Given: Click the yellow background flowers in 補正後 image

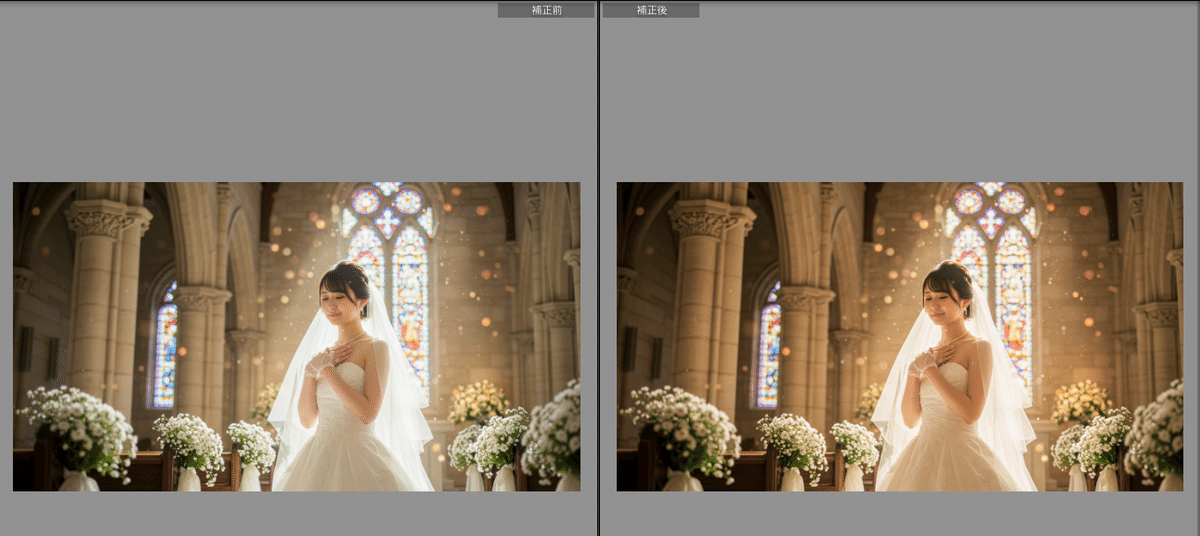Looking at the screenshot, I should (1080, 402).
